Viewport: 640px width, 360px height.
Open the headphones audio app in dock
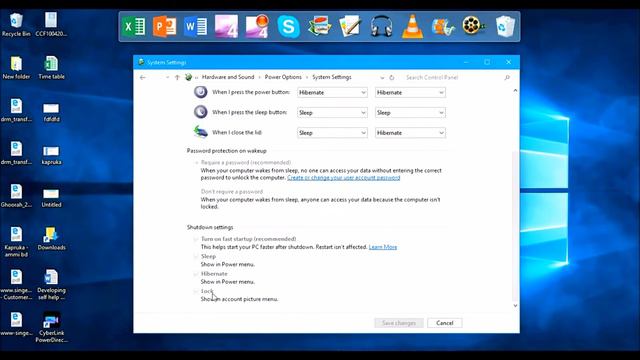coord(381,27)
